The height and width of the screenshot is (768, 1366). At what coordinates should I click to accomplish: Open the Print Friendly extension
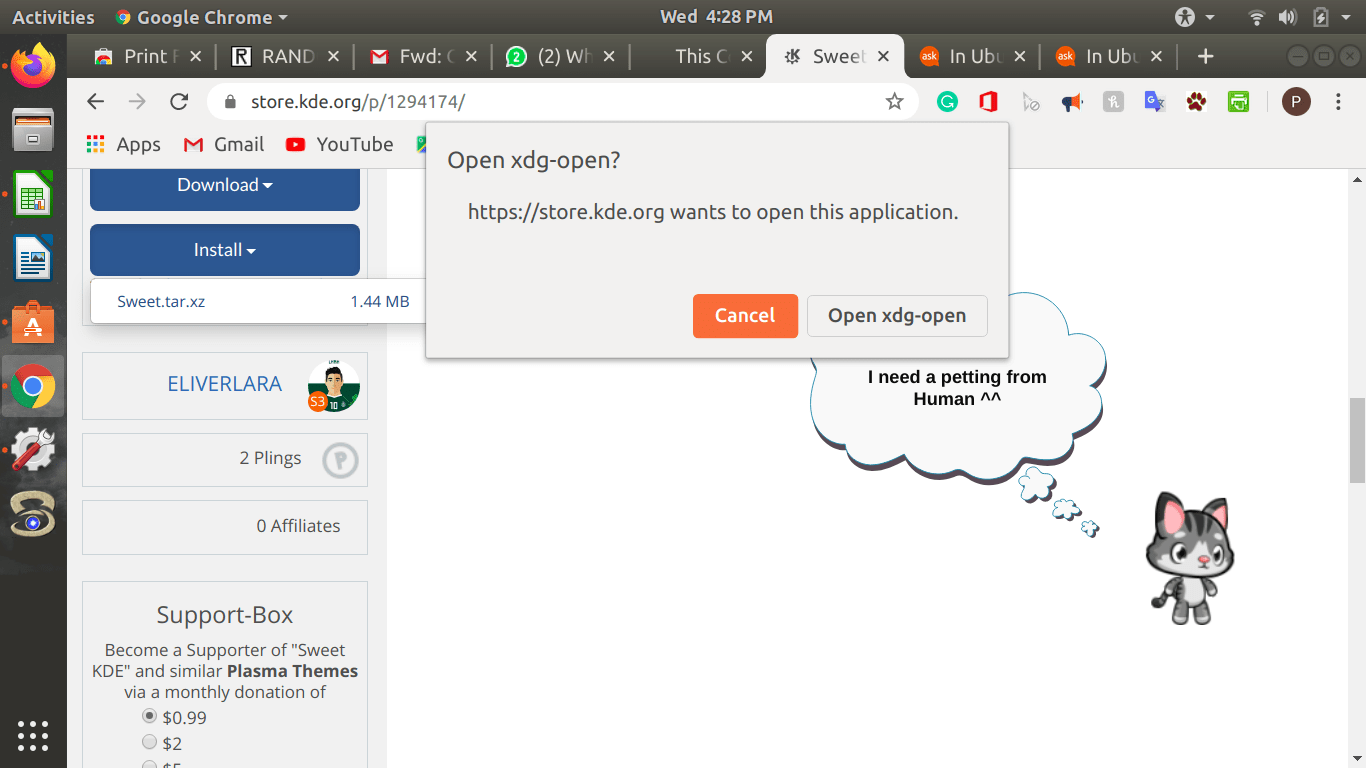coord(1238,101)
